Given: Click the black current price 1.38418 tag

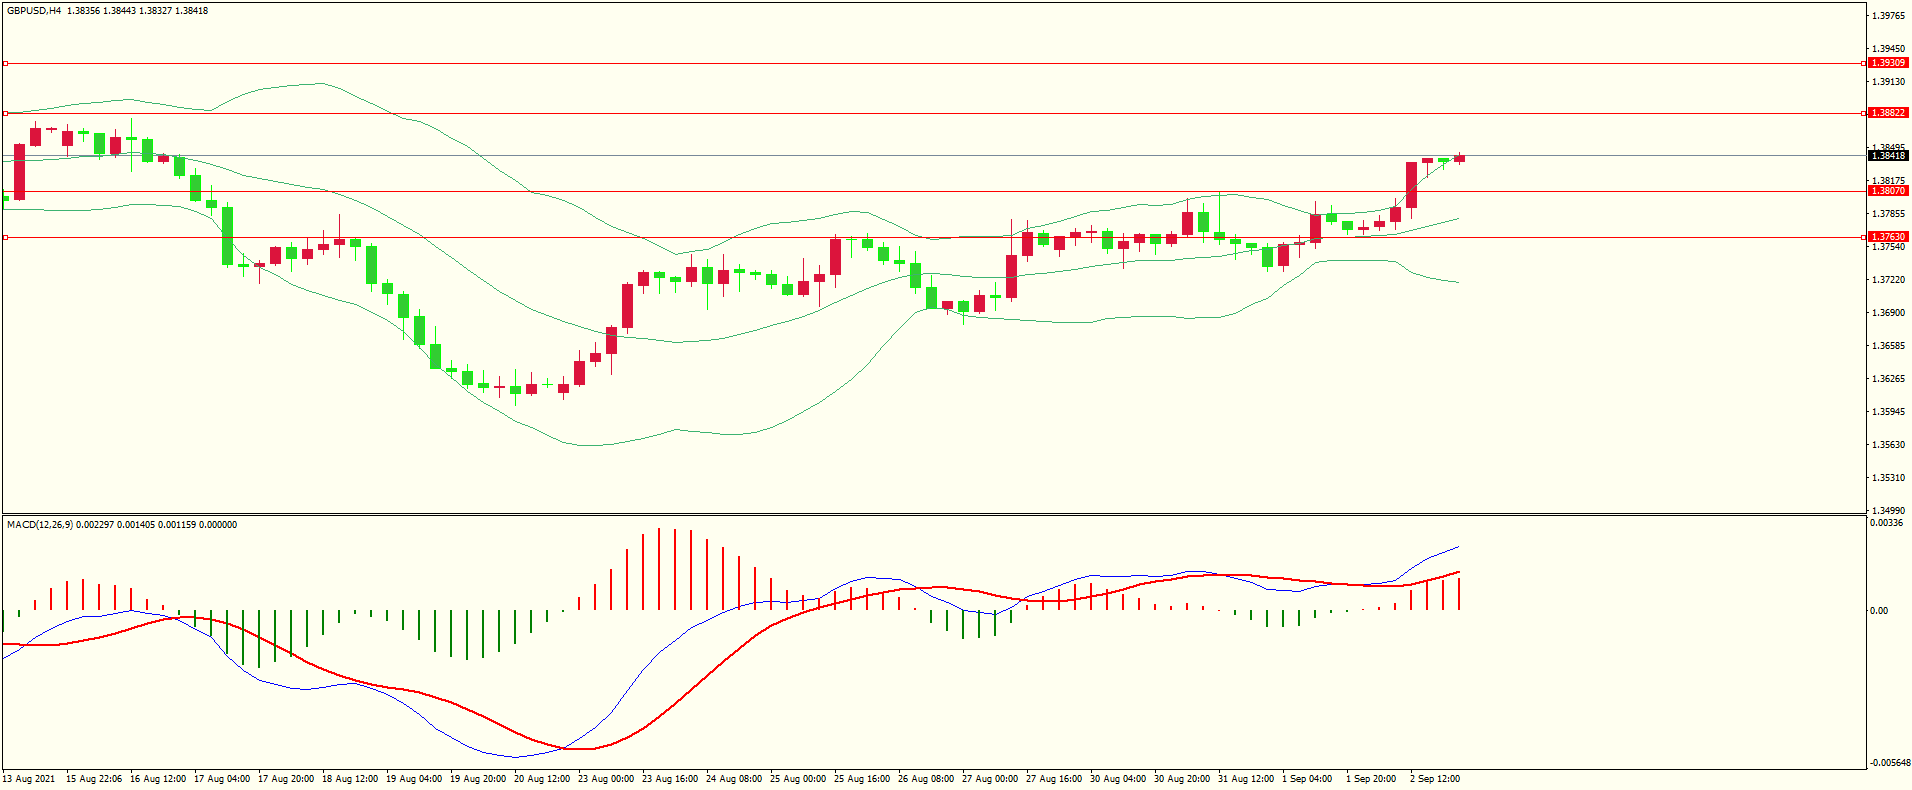Looking at the screenshot, I should pyautogui.click(x=1888, y=156).
